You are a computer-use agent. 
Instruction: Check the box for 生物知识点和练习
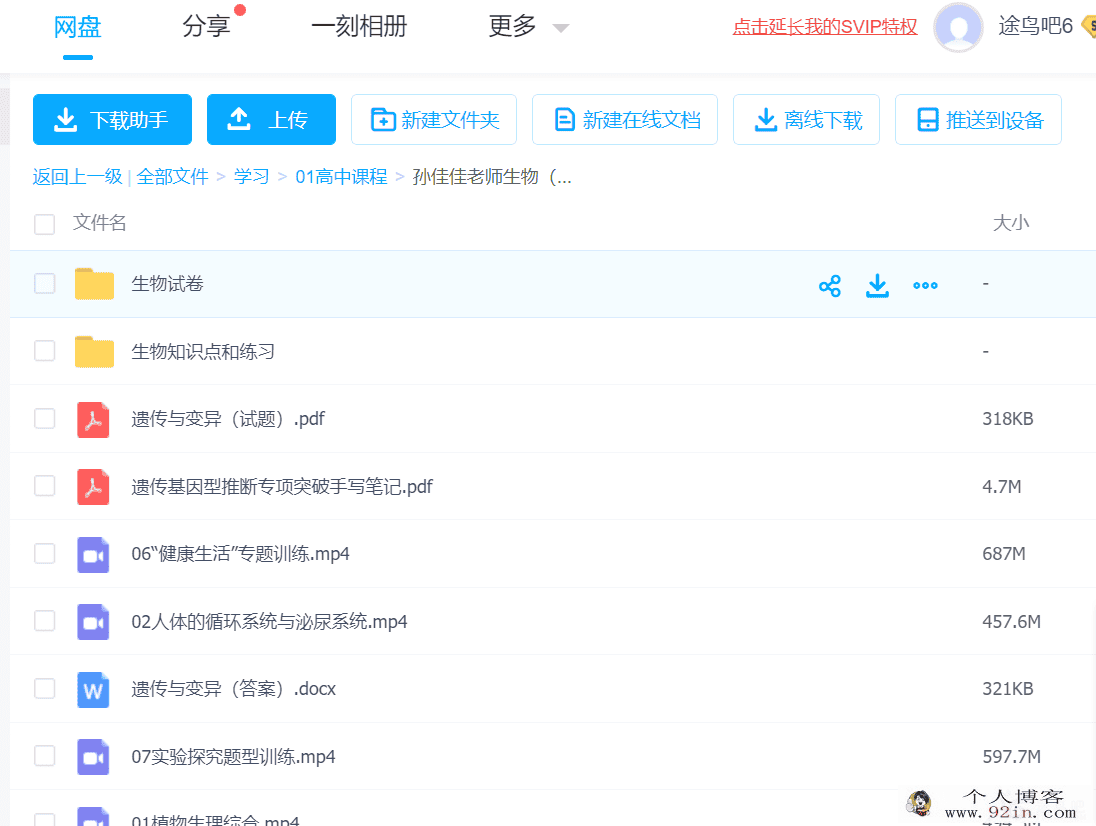[x=45, y=351]
